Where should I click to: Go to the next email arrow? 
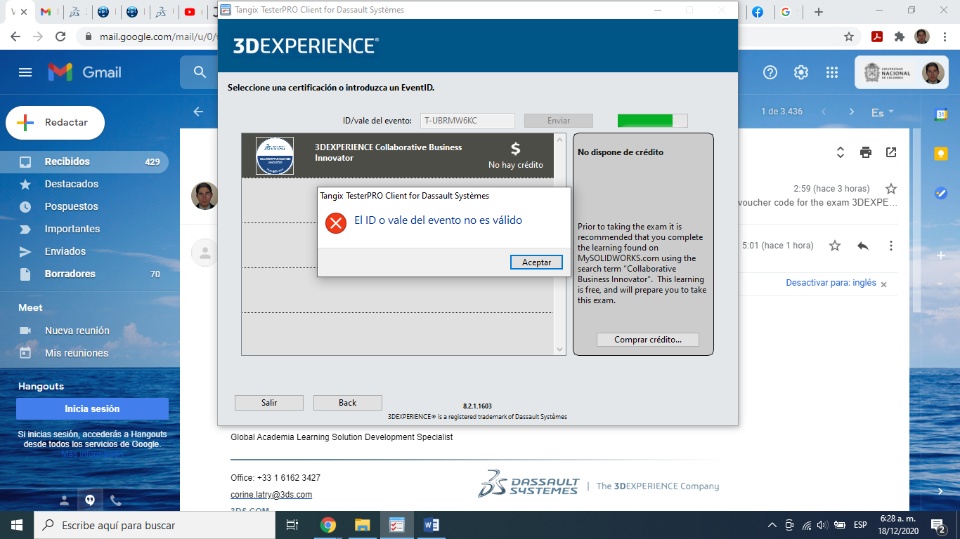851,111
